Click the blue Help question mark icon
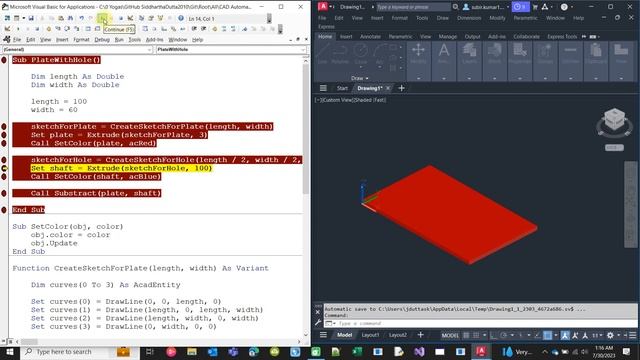The image size is (640, 360). [181, 18]
